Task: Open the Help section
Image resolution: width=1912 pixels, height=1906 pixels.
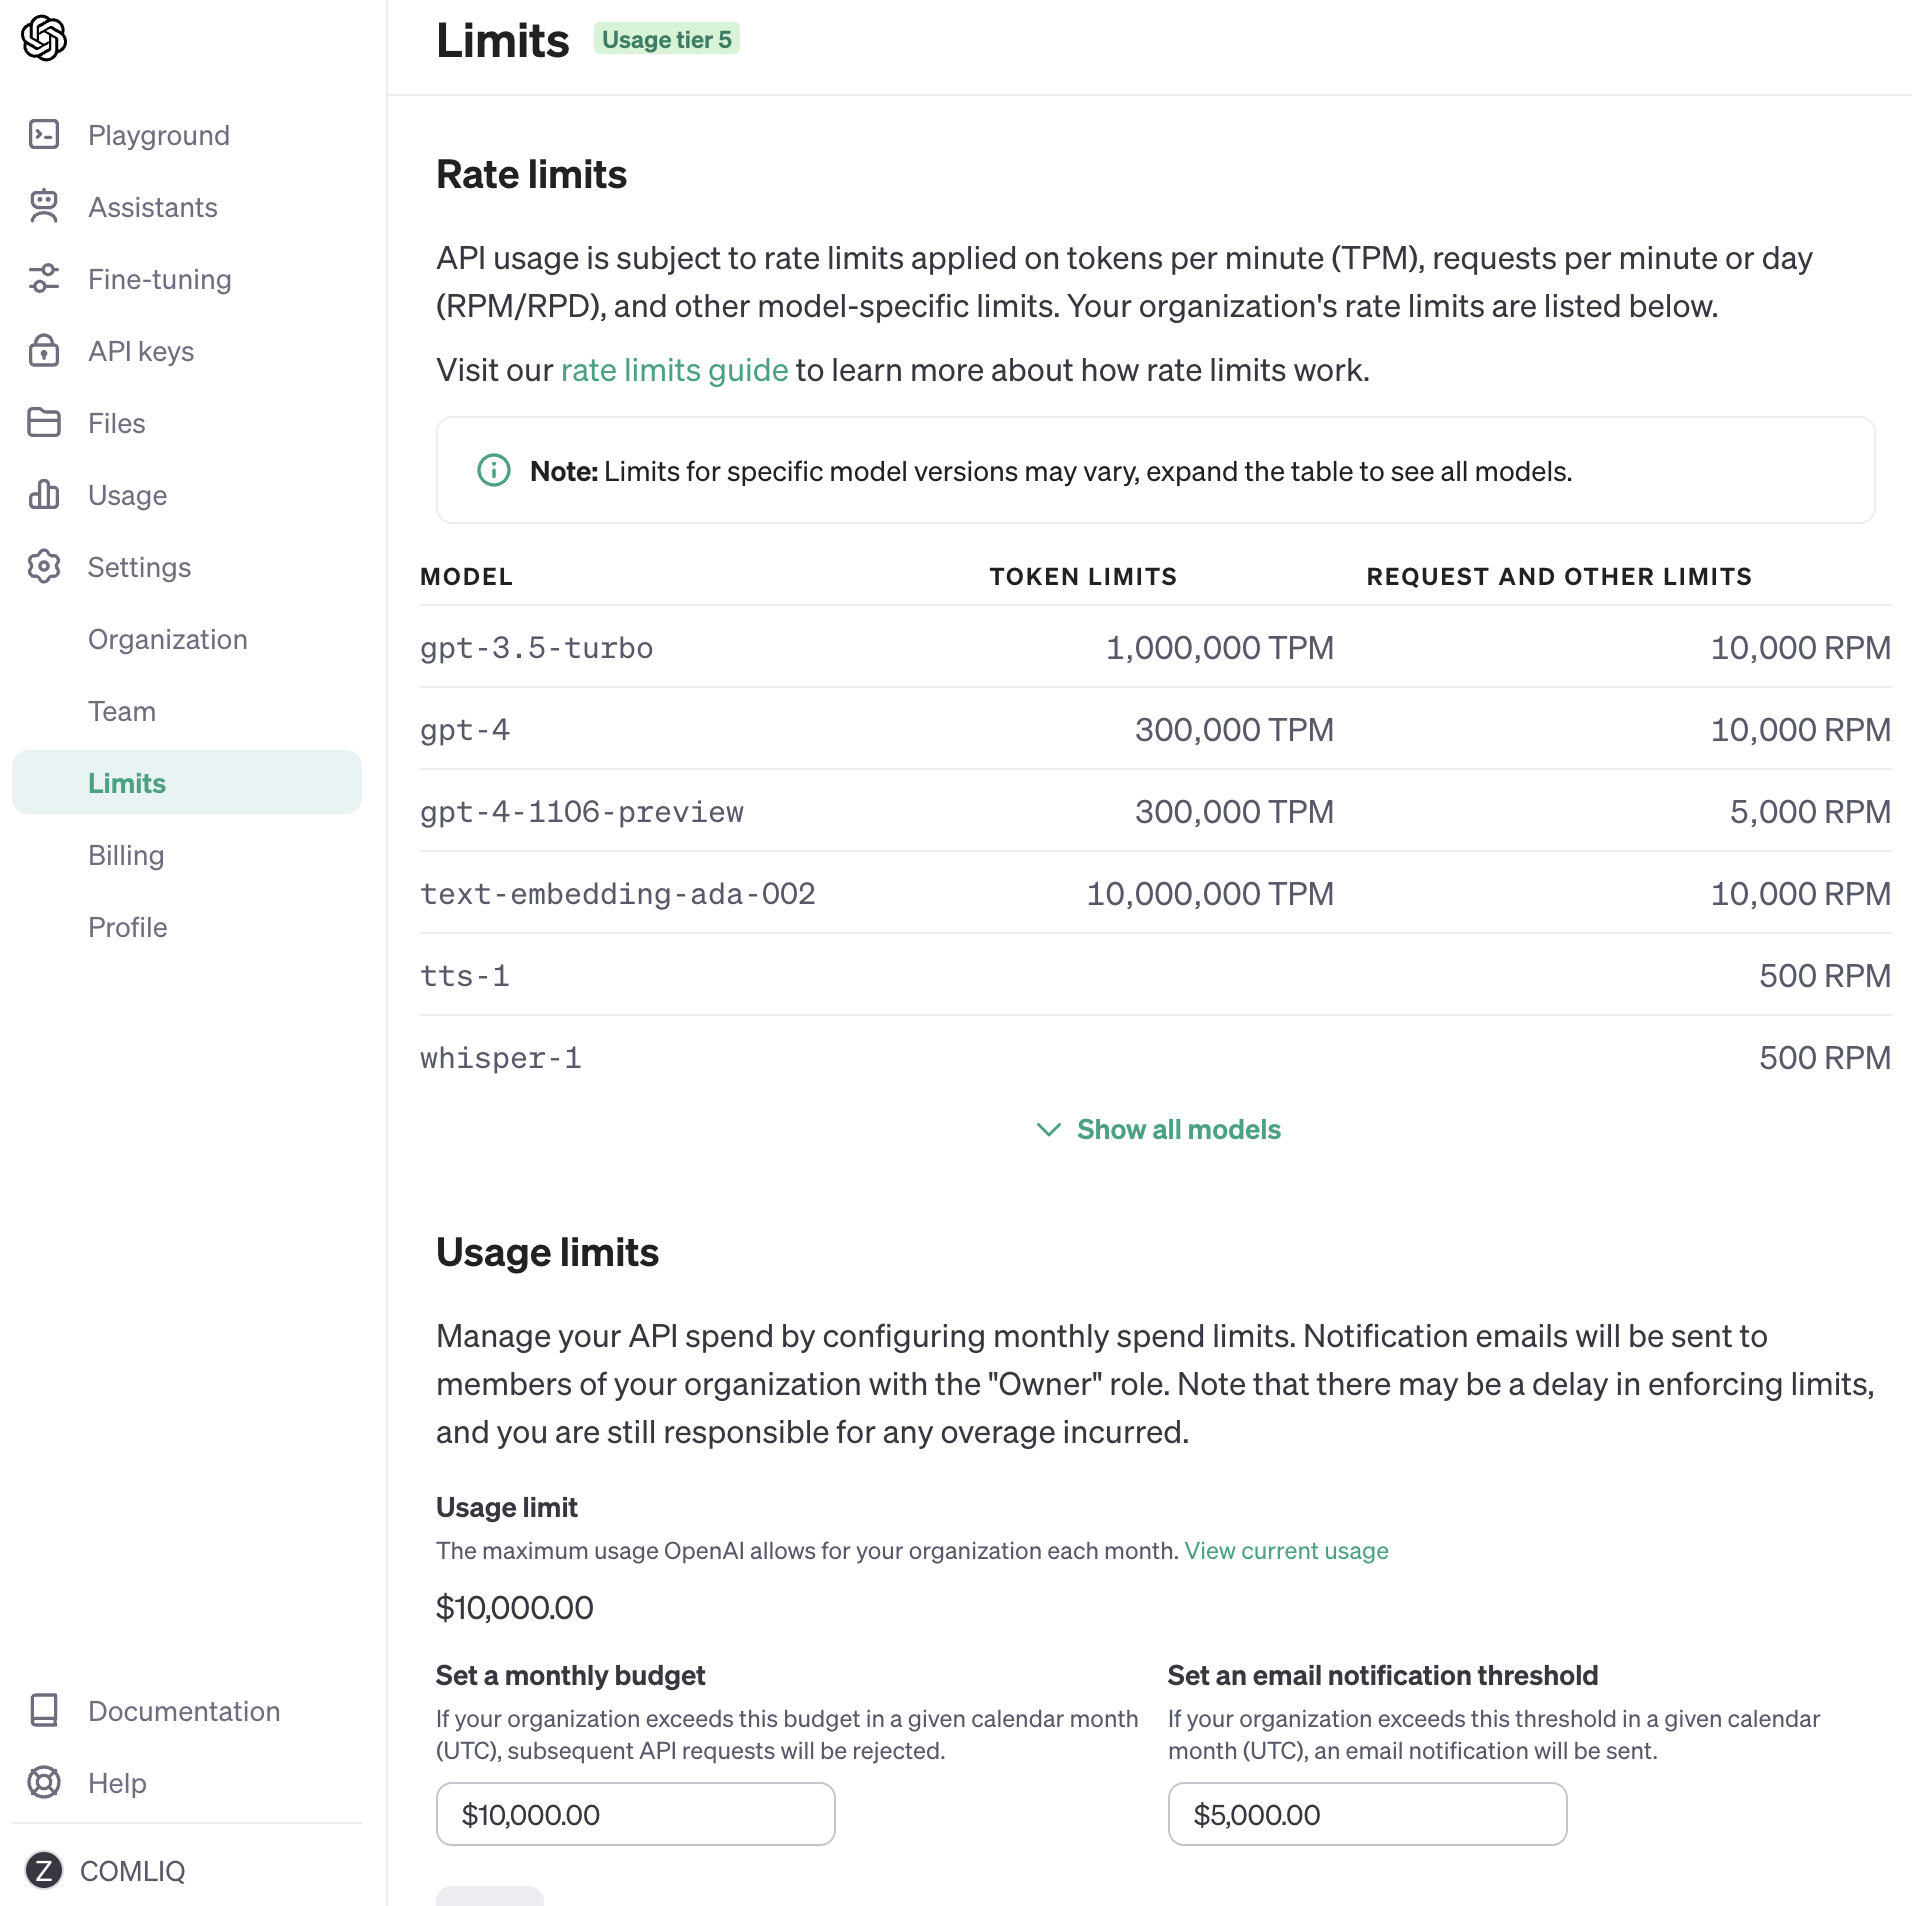Action: tap(117, 1783)
